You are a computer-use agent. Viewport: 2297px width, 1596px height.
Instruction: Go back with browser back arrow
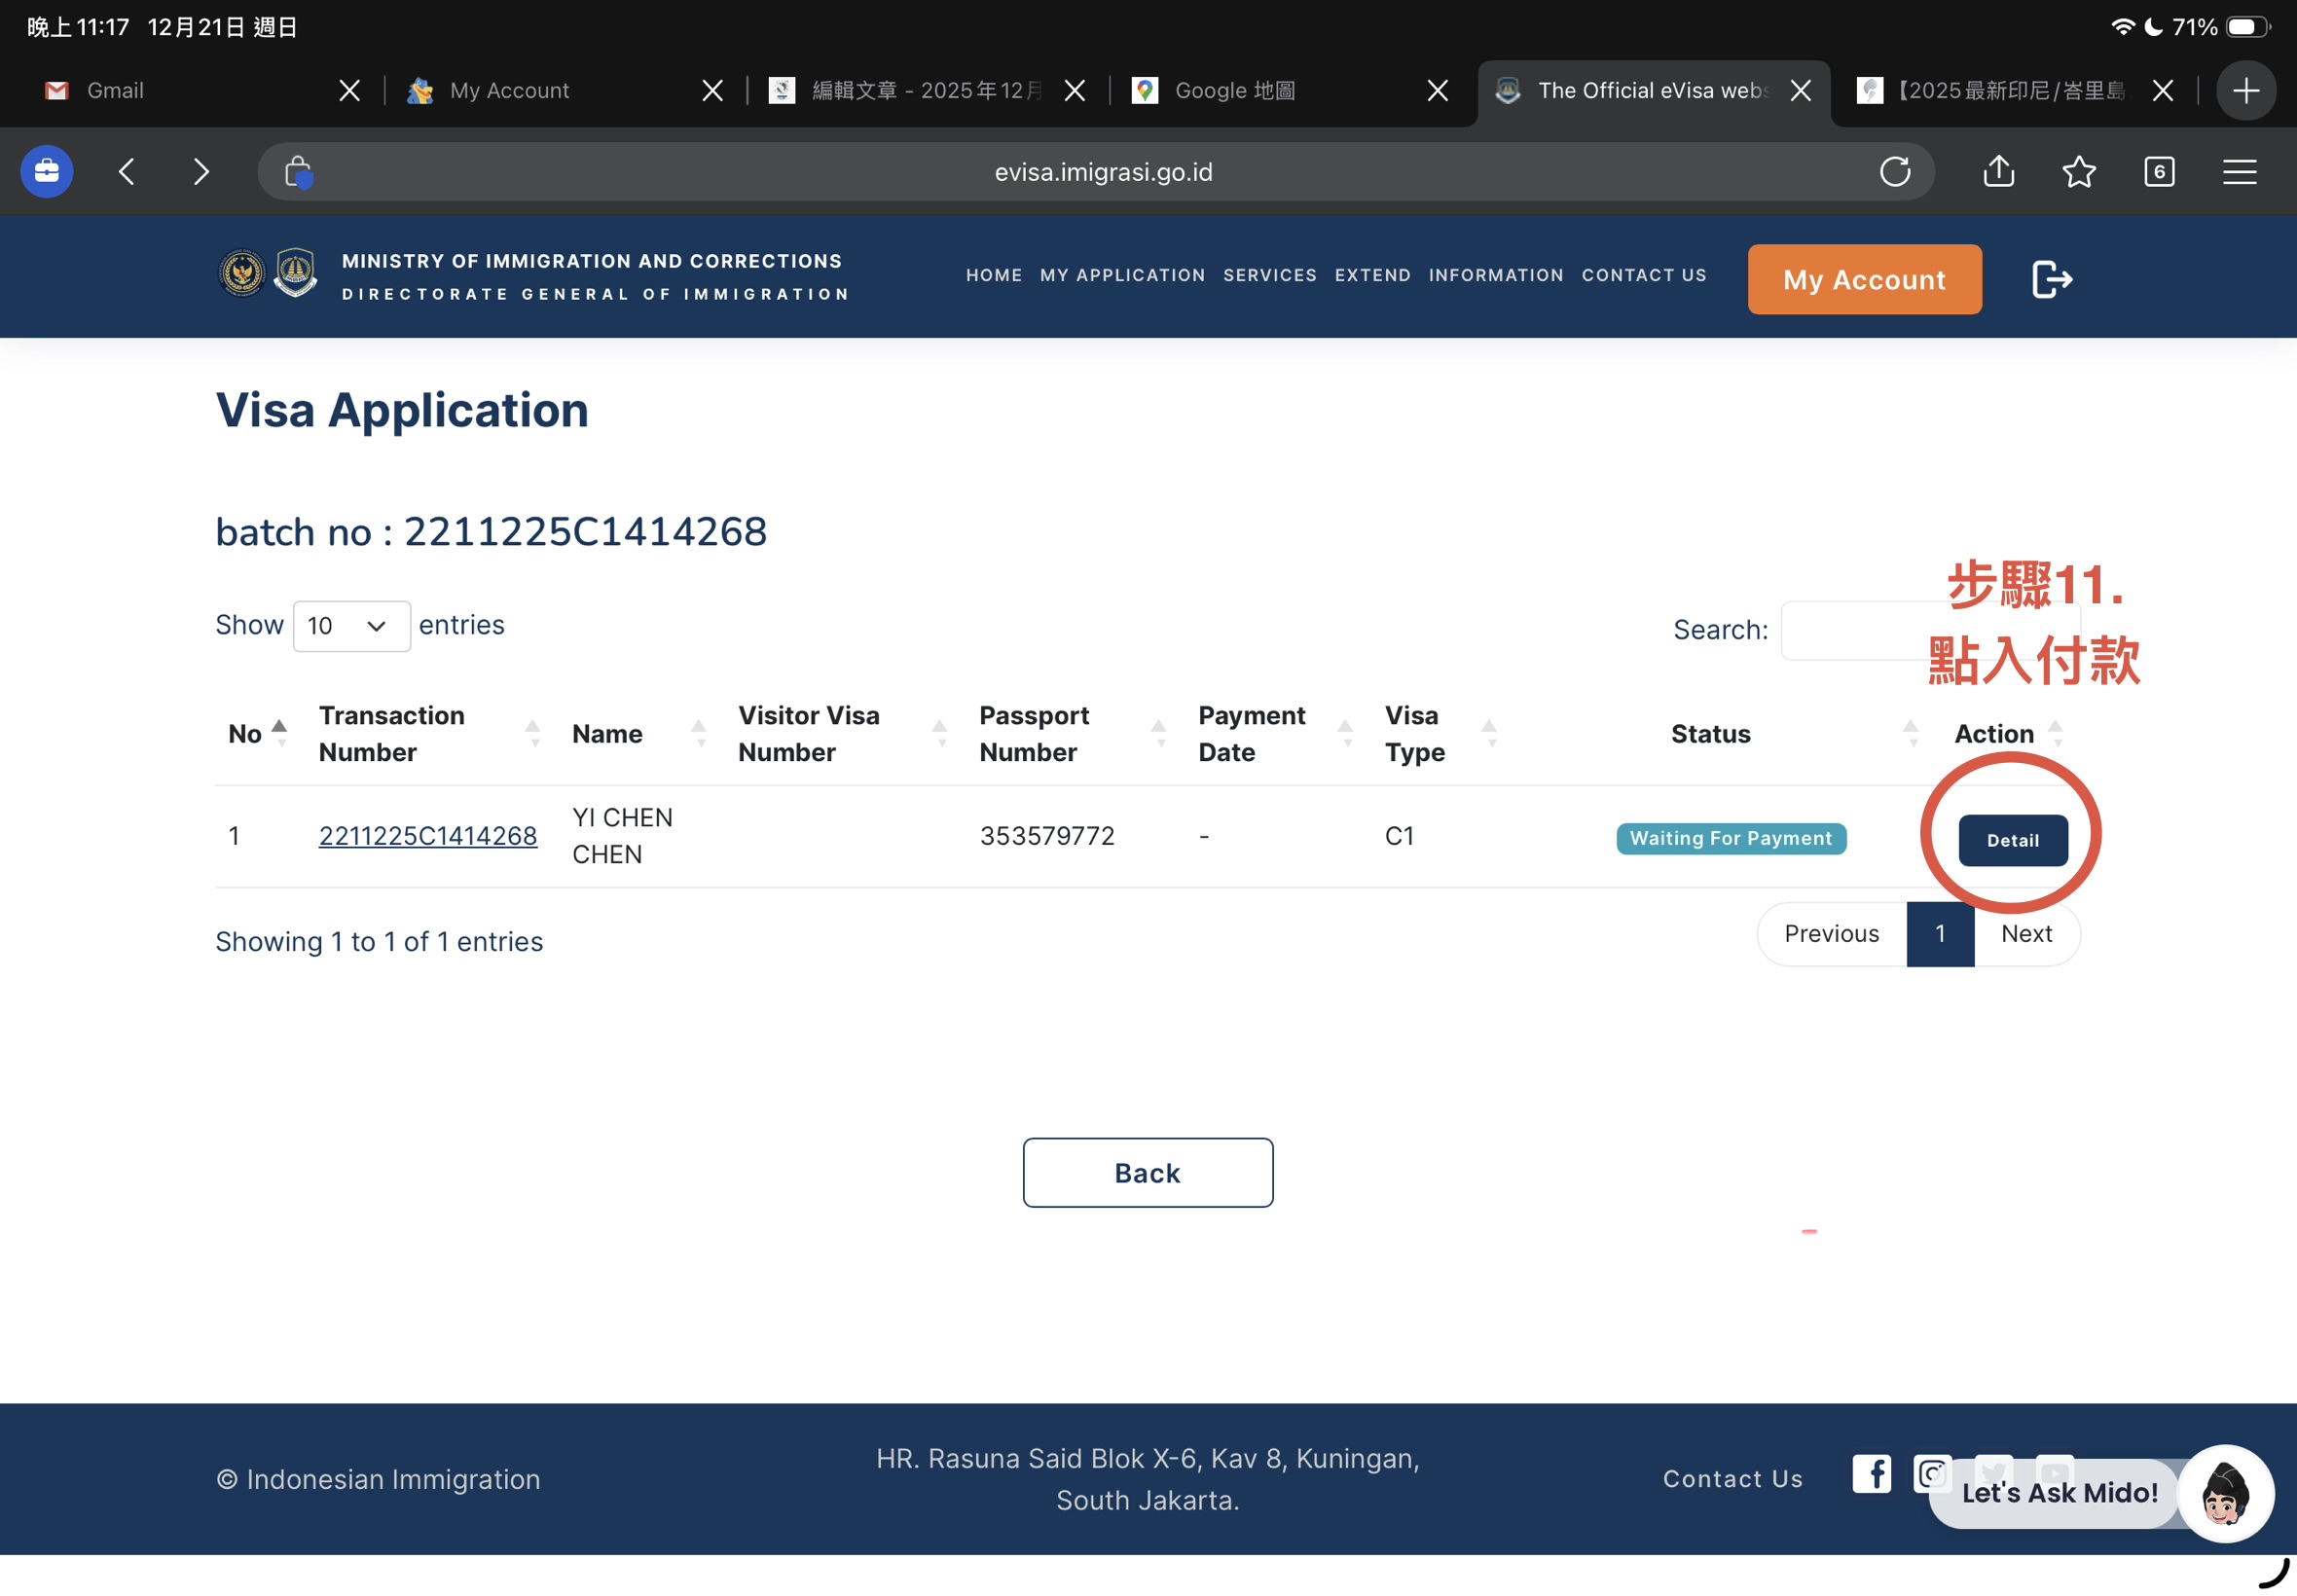click(127, 172)
